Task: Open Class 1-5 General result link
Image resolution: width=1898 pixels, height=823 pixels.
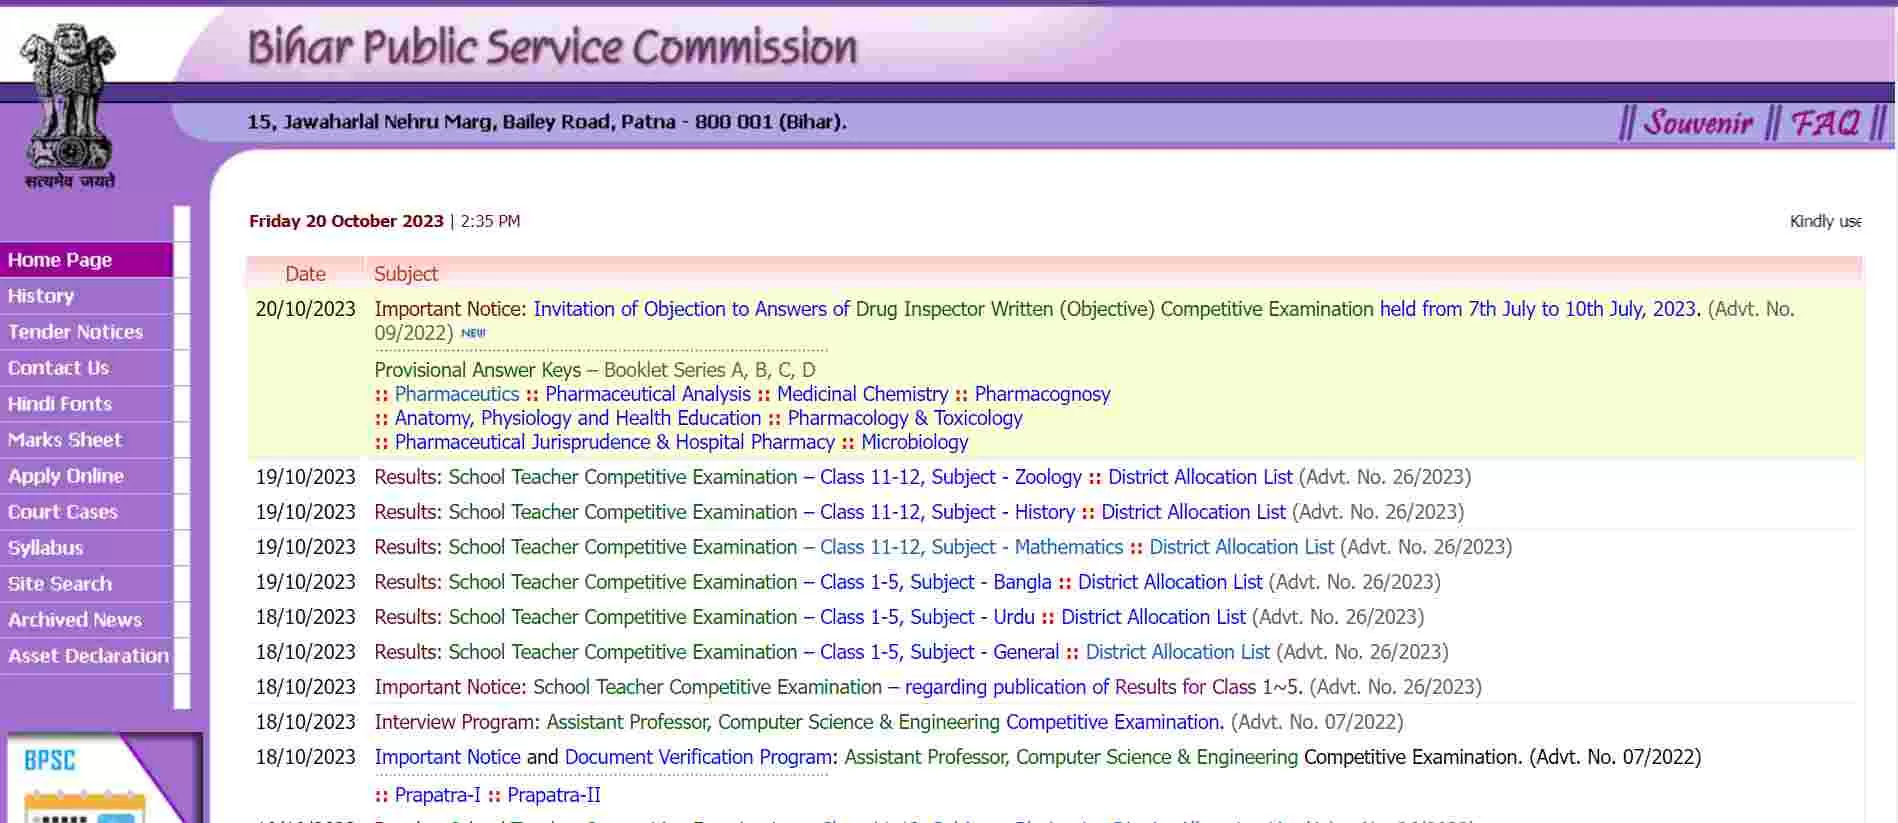Action: [939, 652]
